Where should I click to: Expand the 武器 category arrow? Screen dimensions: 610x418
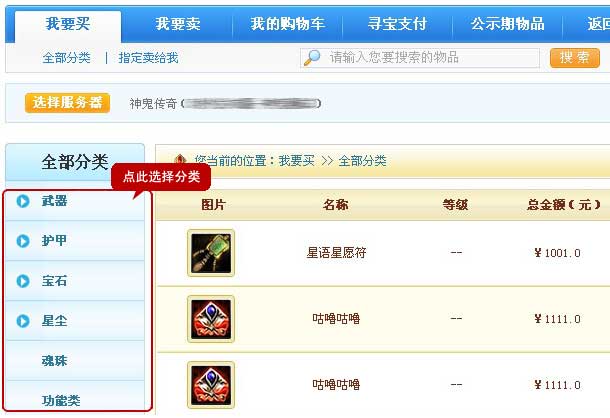pos(23,201)
